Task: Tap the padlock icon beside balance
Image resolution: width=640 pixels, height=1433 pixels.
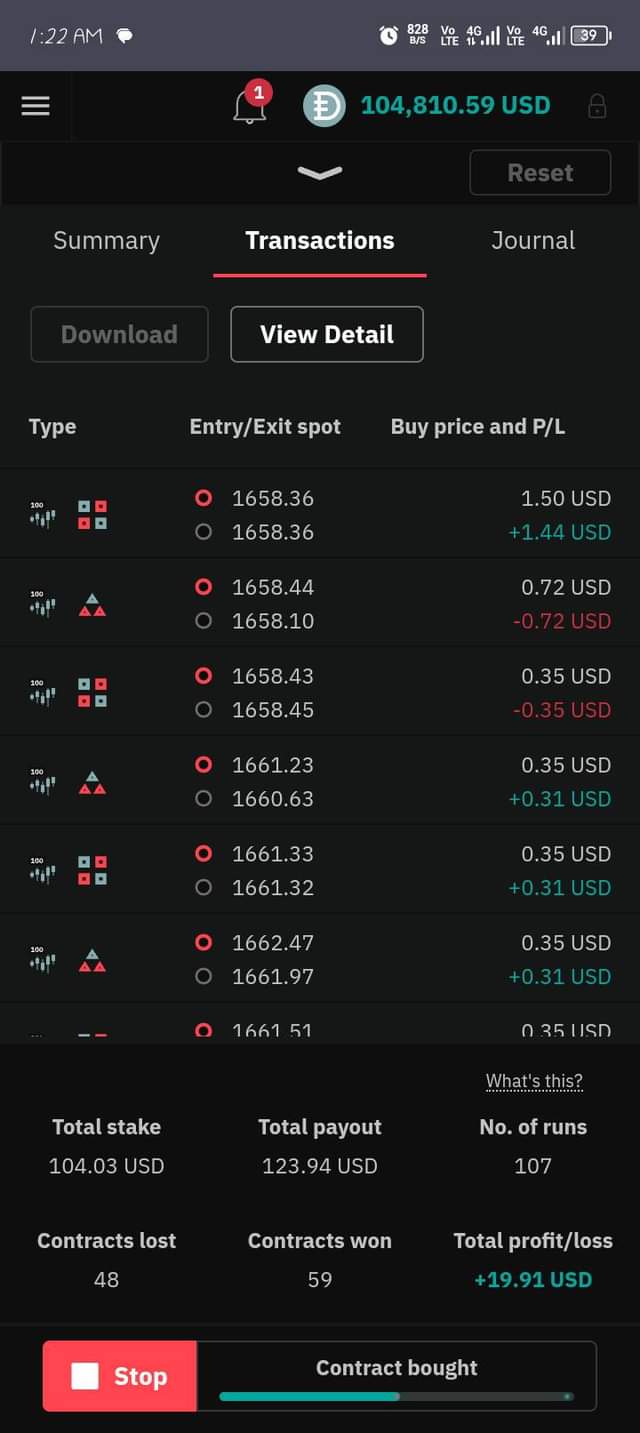Action: click(597, 106)
